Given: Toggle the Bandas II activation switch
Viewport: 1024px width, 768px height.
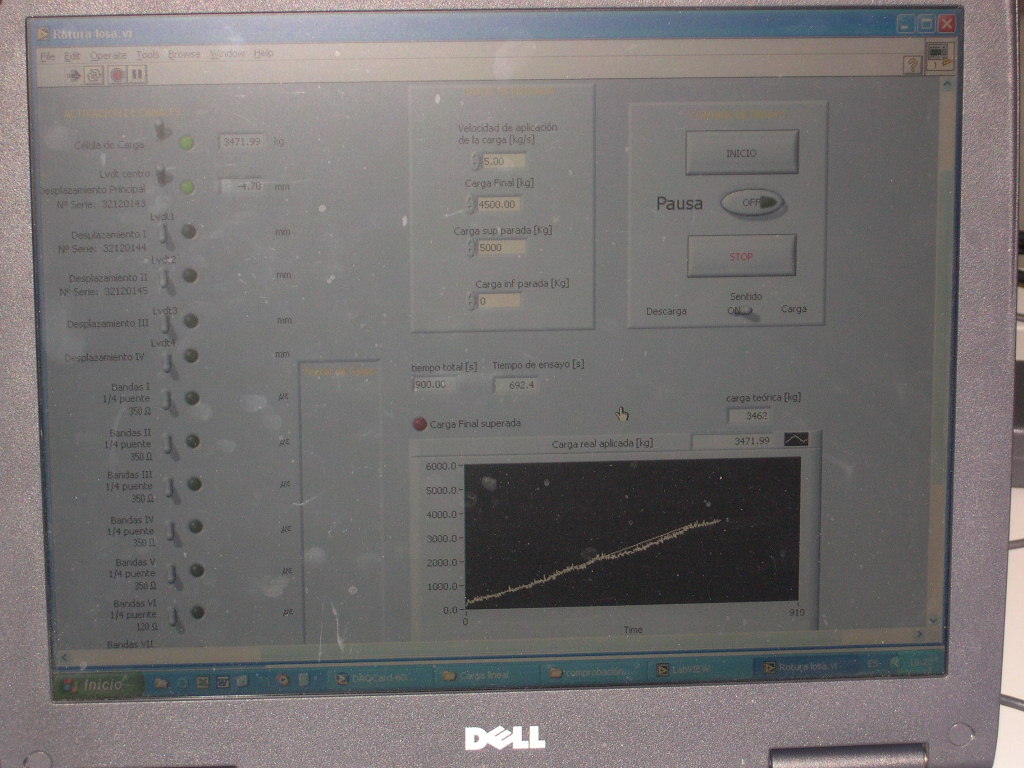Looking at the screenshot, I should [170, 446].
